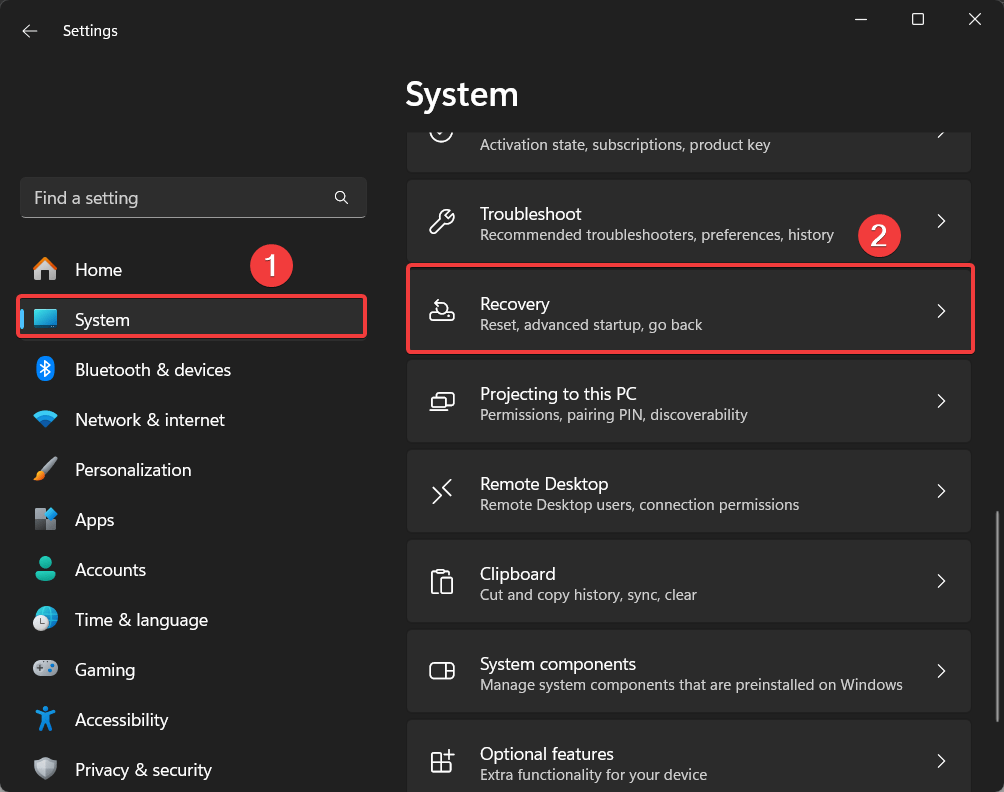Open Apps settings category

point(95,521)
